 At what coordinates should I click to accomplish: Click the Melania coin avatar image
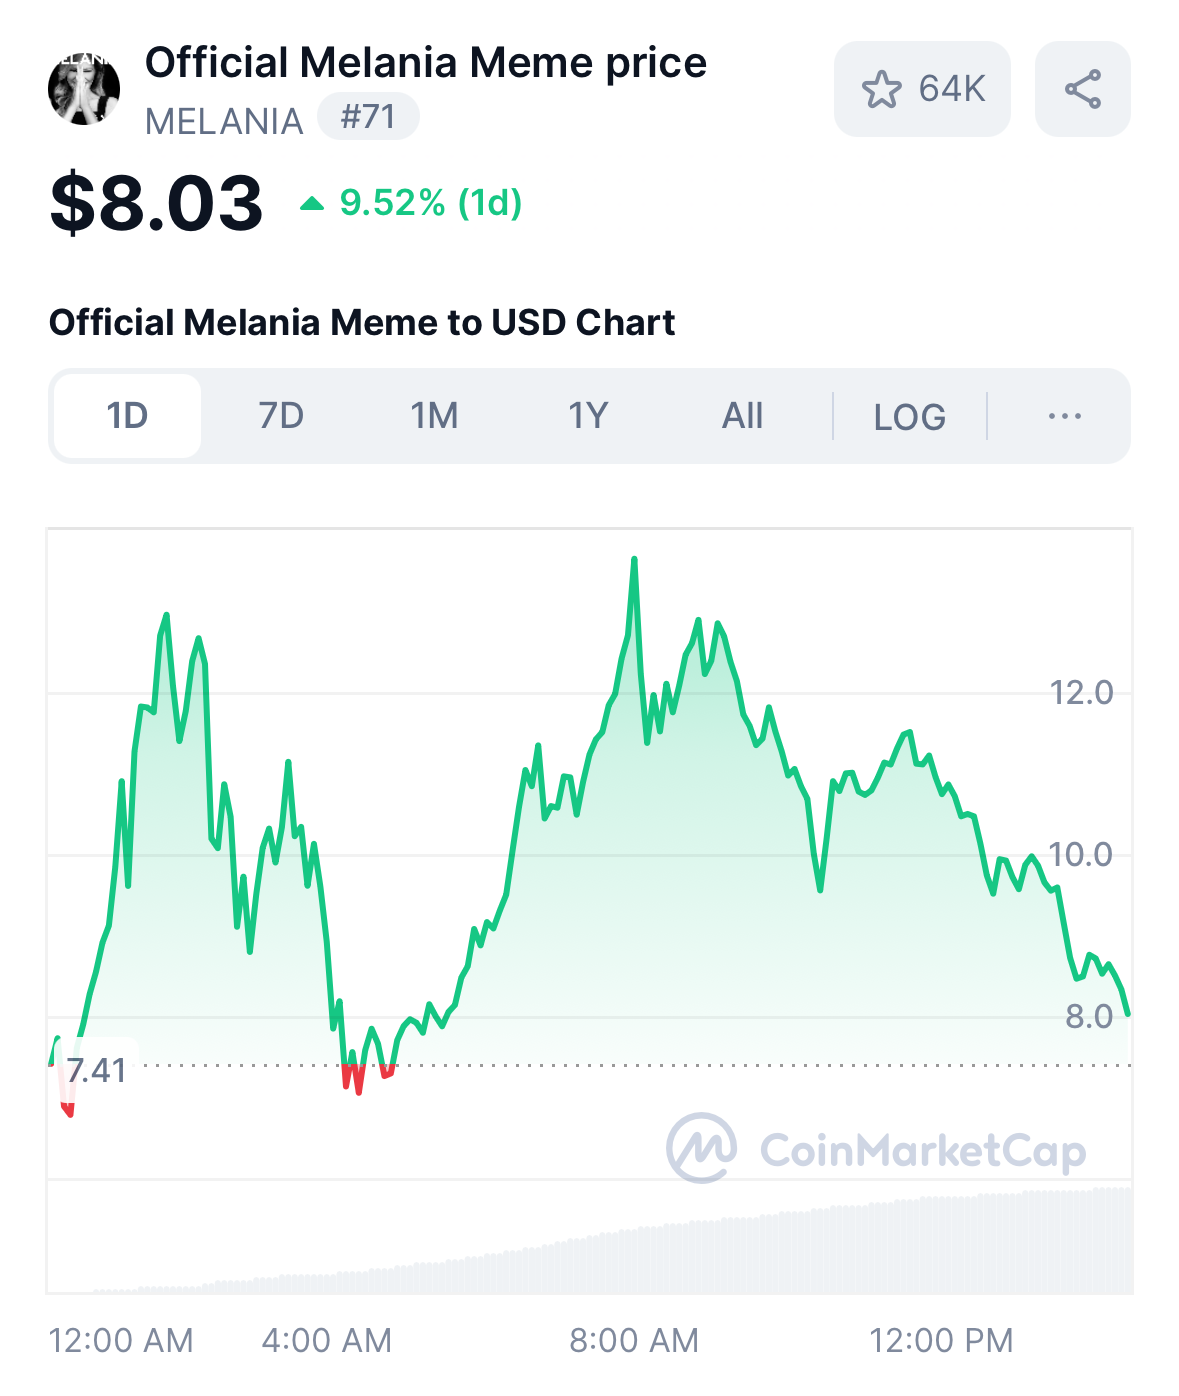(84, 89)
